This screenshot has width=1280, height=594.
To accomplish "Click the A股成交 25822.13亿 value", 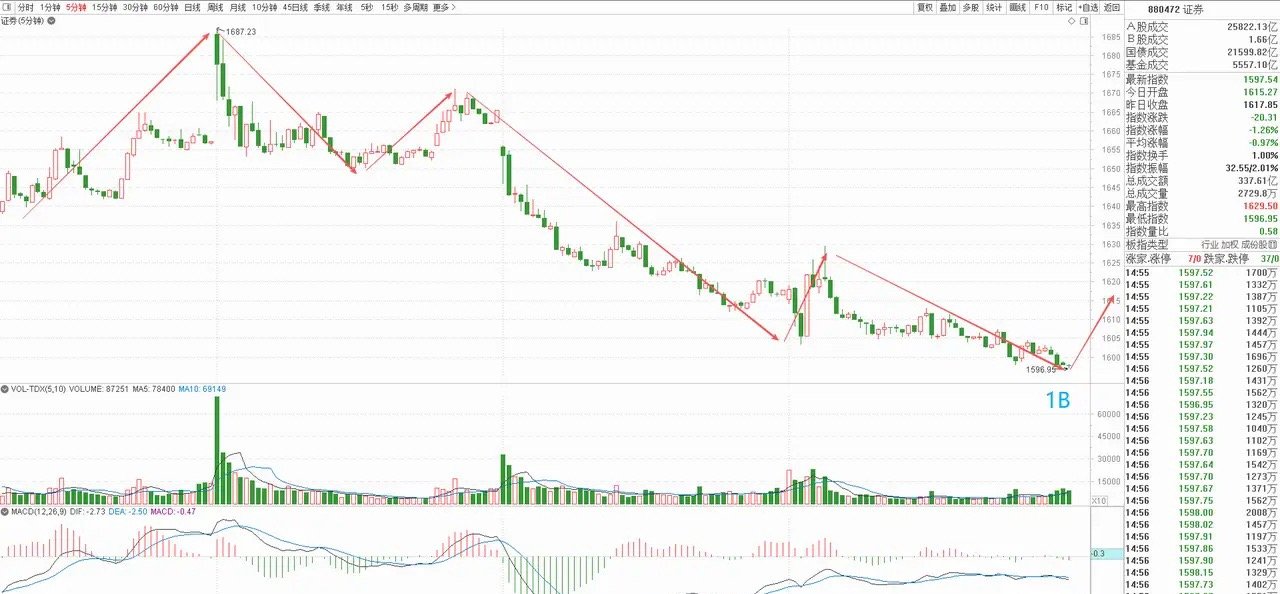I will pos(1253,26).
